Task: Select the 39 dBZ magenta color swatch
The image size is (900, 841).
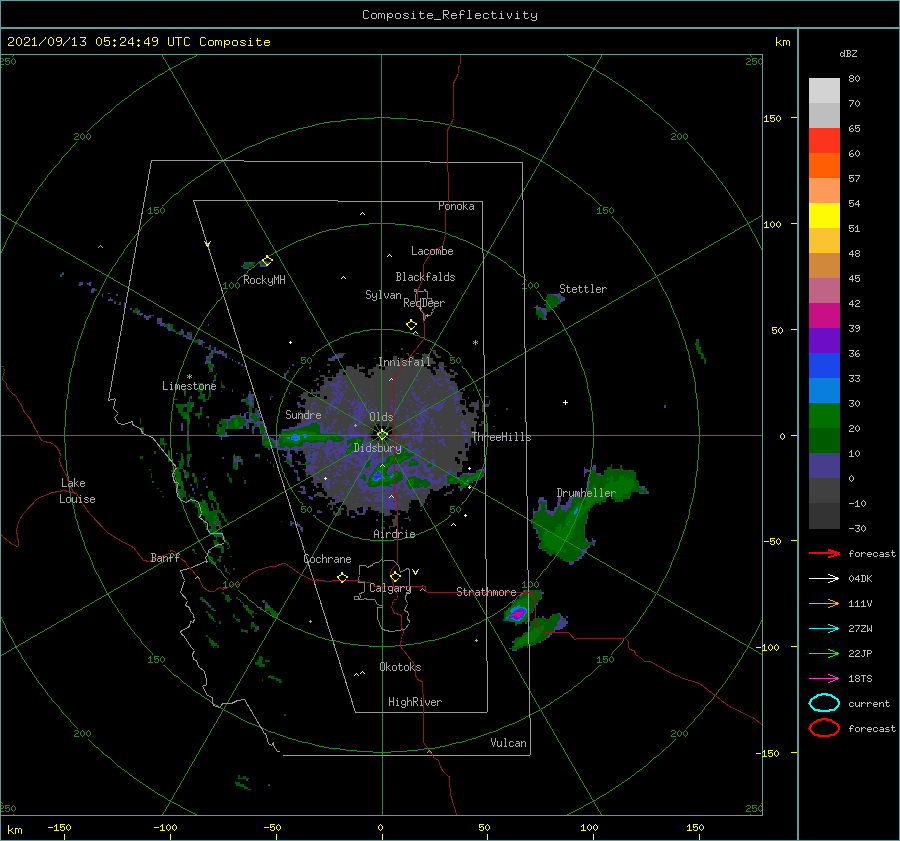Action: (824, 315)
